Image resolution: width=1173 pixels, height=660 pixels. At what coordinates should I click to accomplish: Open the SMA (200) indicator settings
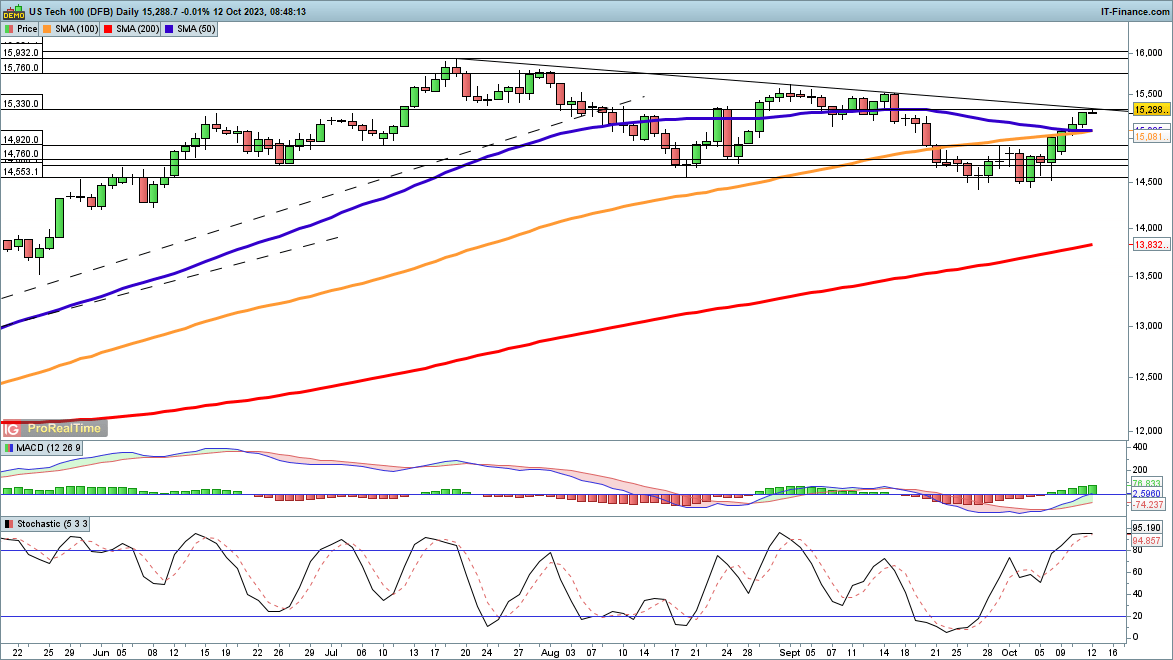132,29
